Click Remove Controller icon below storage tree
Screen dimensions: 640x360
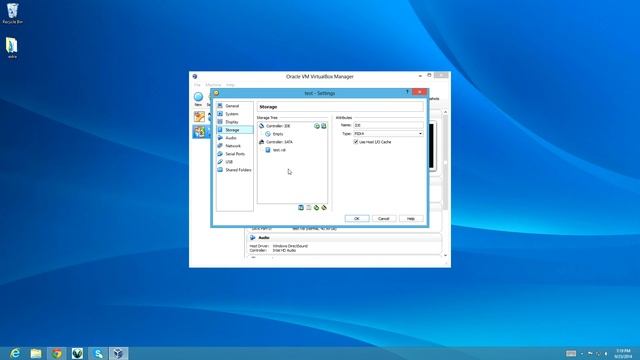309,208
